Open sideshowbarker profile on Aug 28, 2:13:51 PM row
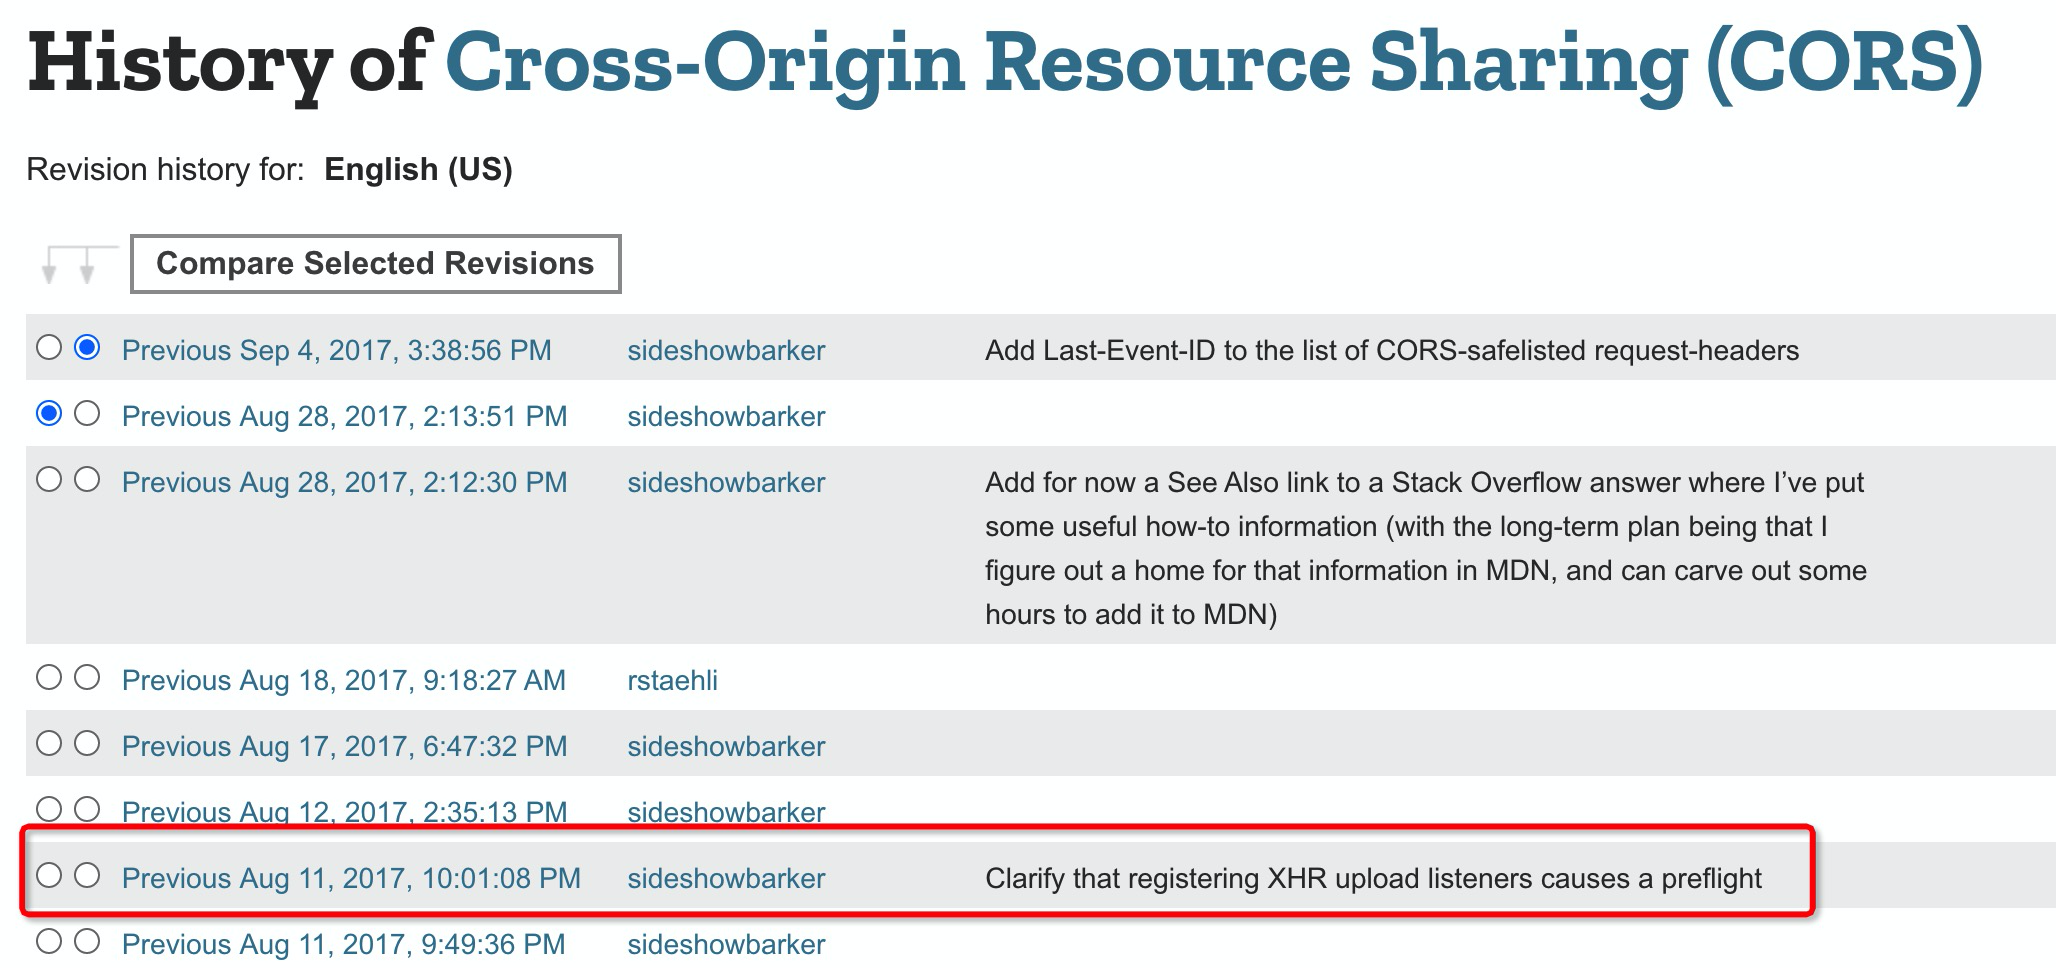This screenshot has height=968, width=2056. [726, 416]
